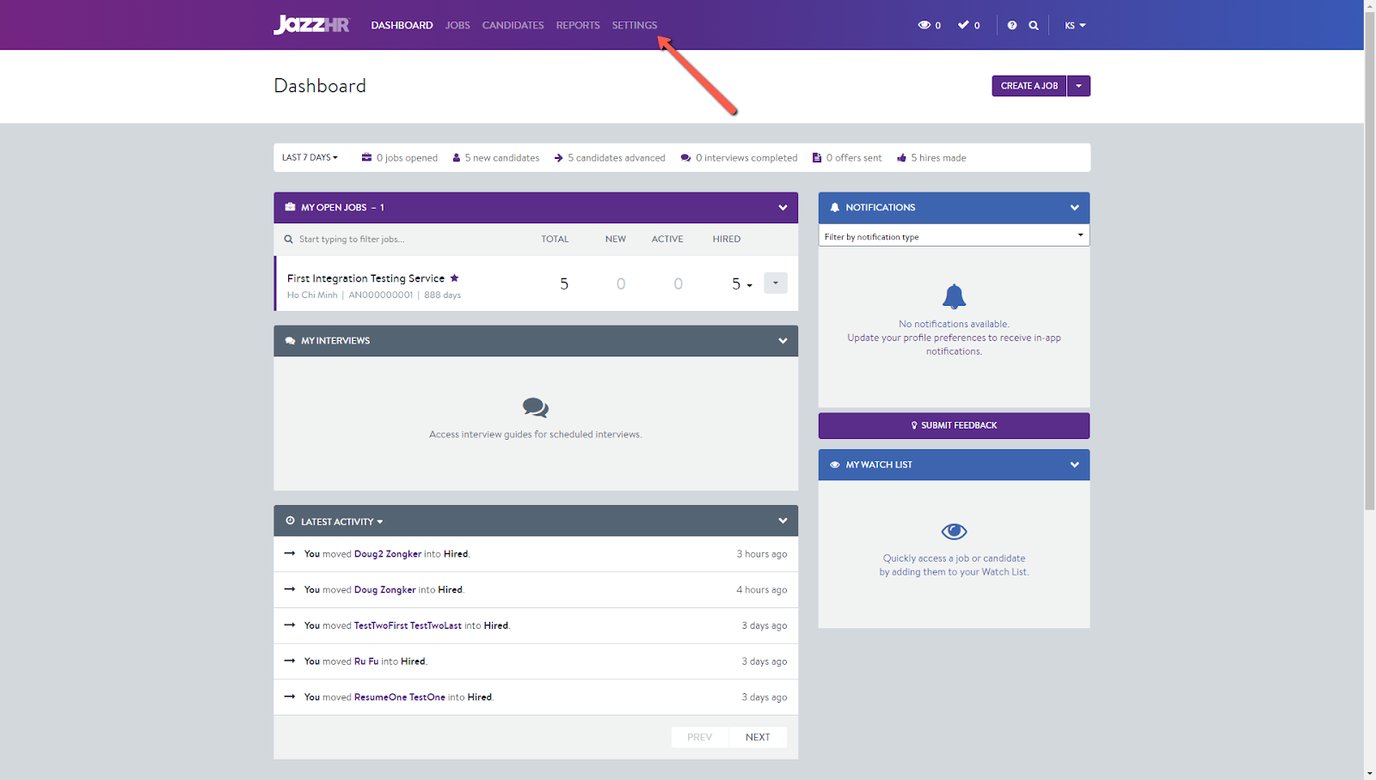Open Filter by notification type dropdown
The image size is (1376, 780).
pyautogui.click(x=954, y=236)
